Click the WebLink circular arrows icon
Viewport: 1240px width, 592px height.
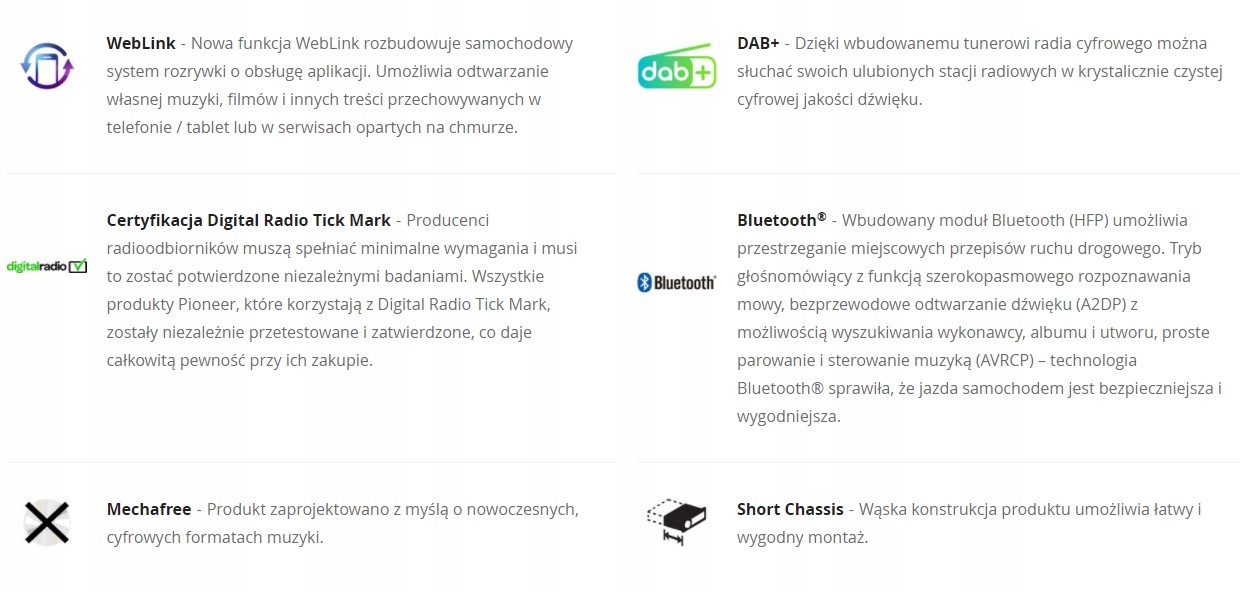coord(47,68)
